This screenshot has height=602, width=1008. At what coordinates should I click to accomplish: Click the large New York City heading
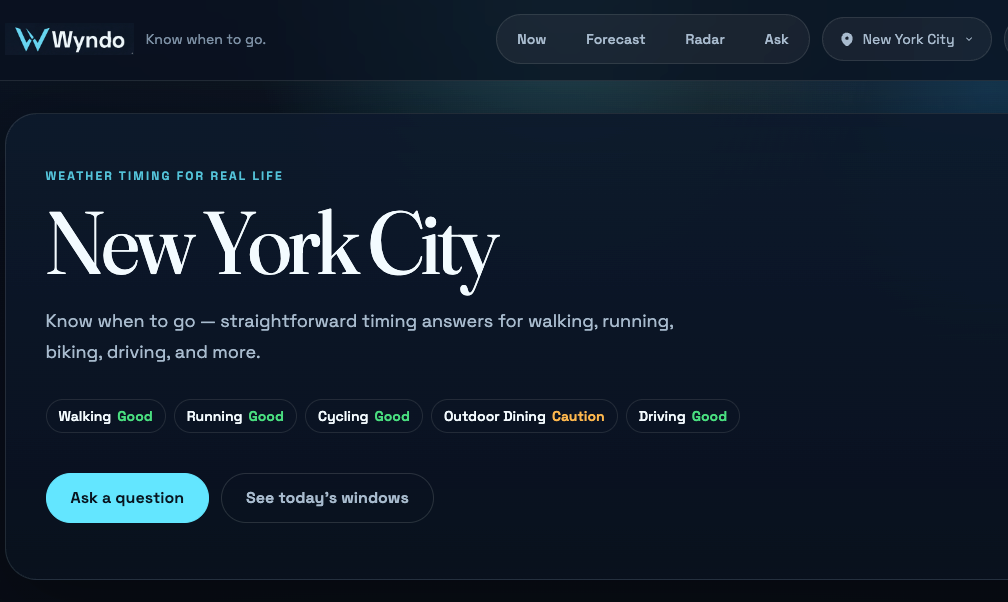coord(272,246)
